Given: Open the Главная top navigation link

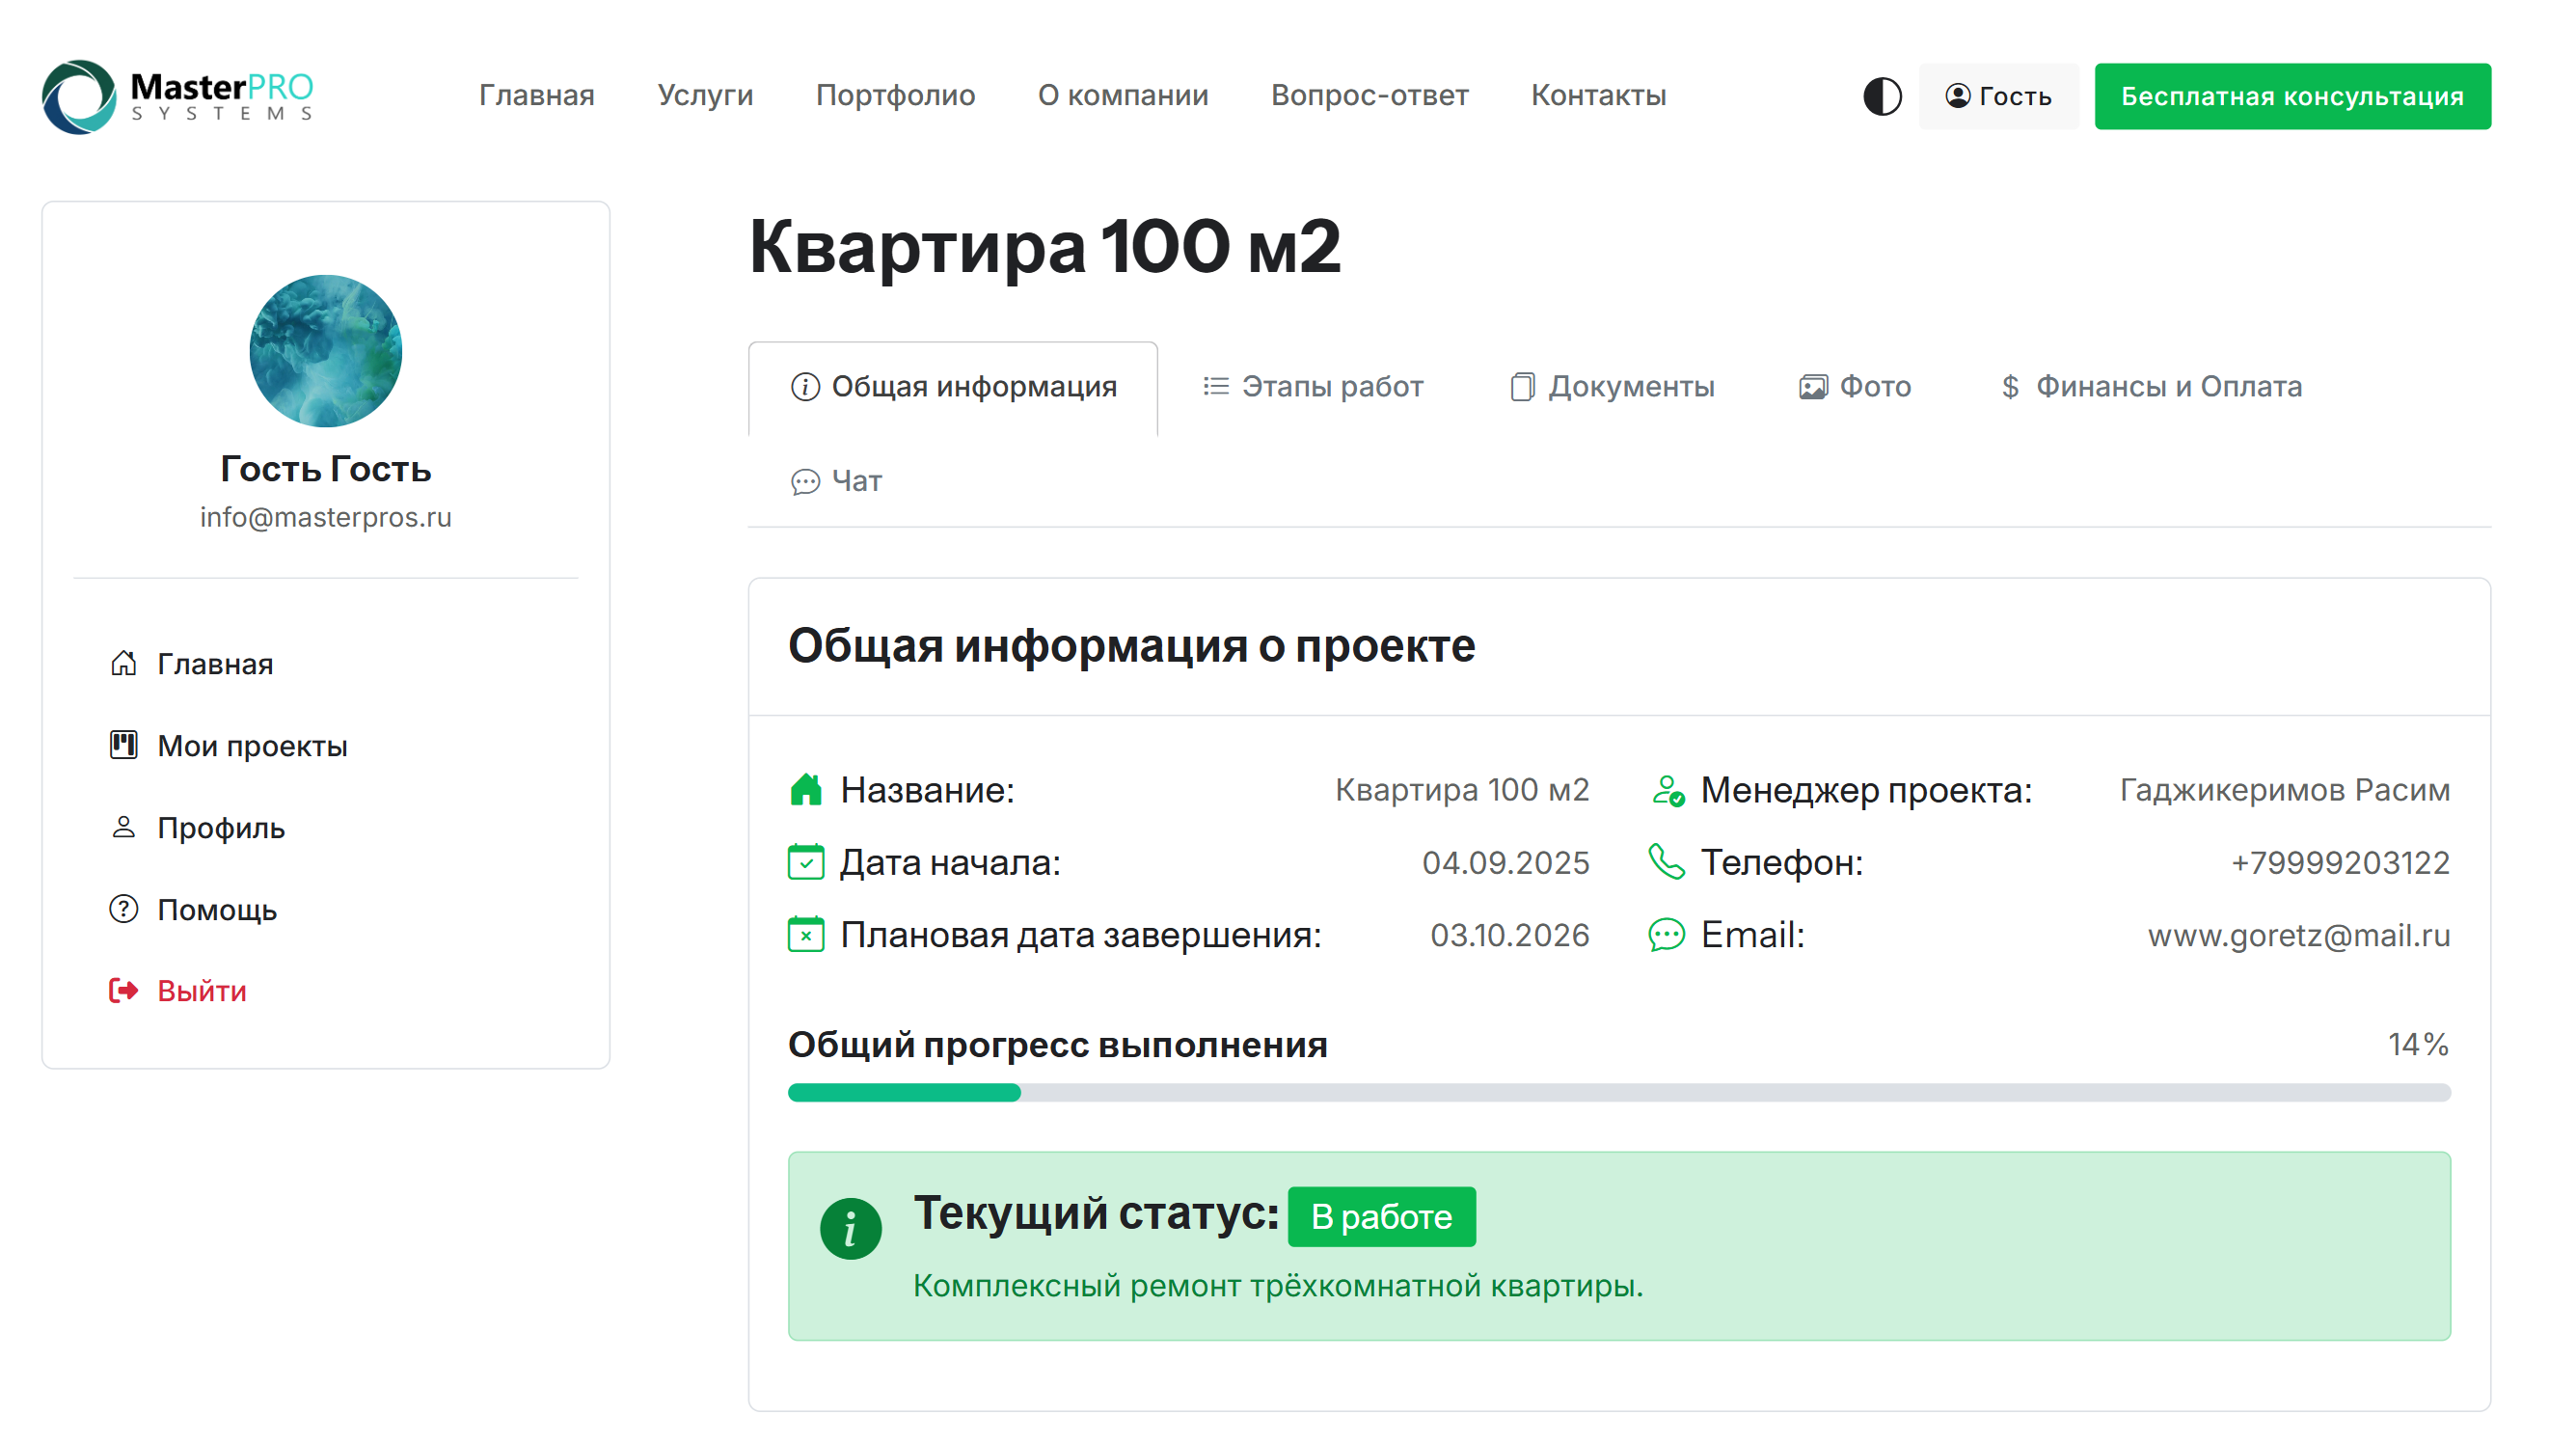Looking at the screenshot, I should tap(537, 95).
